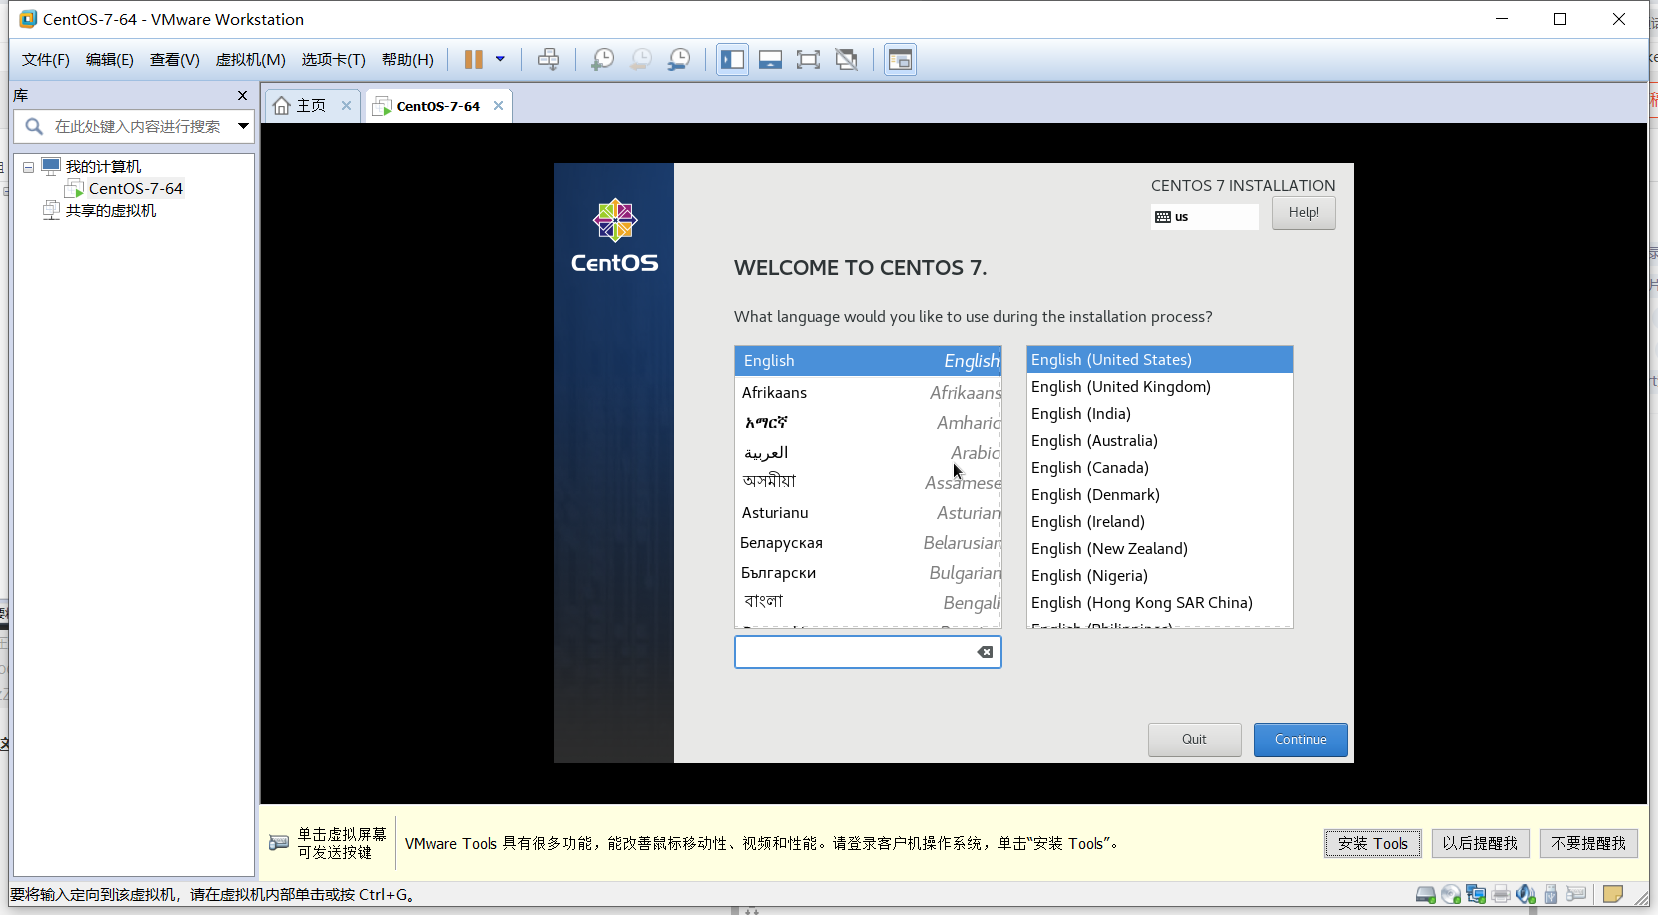
Task: Open the power options dropdown arrow
Action: [x=500, y=60]
